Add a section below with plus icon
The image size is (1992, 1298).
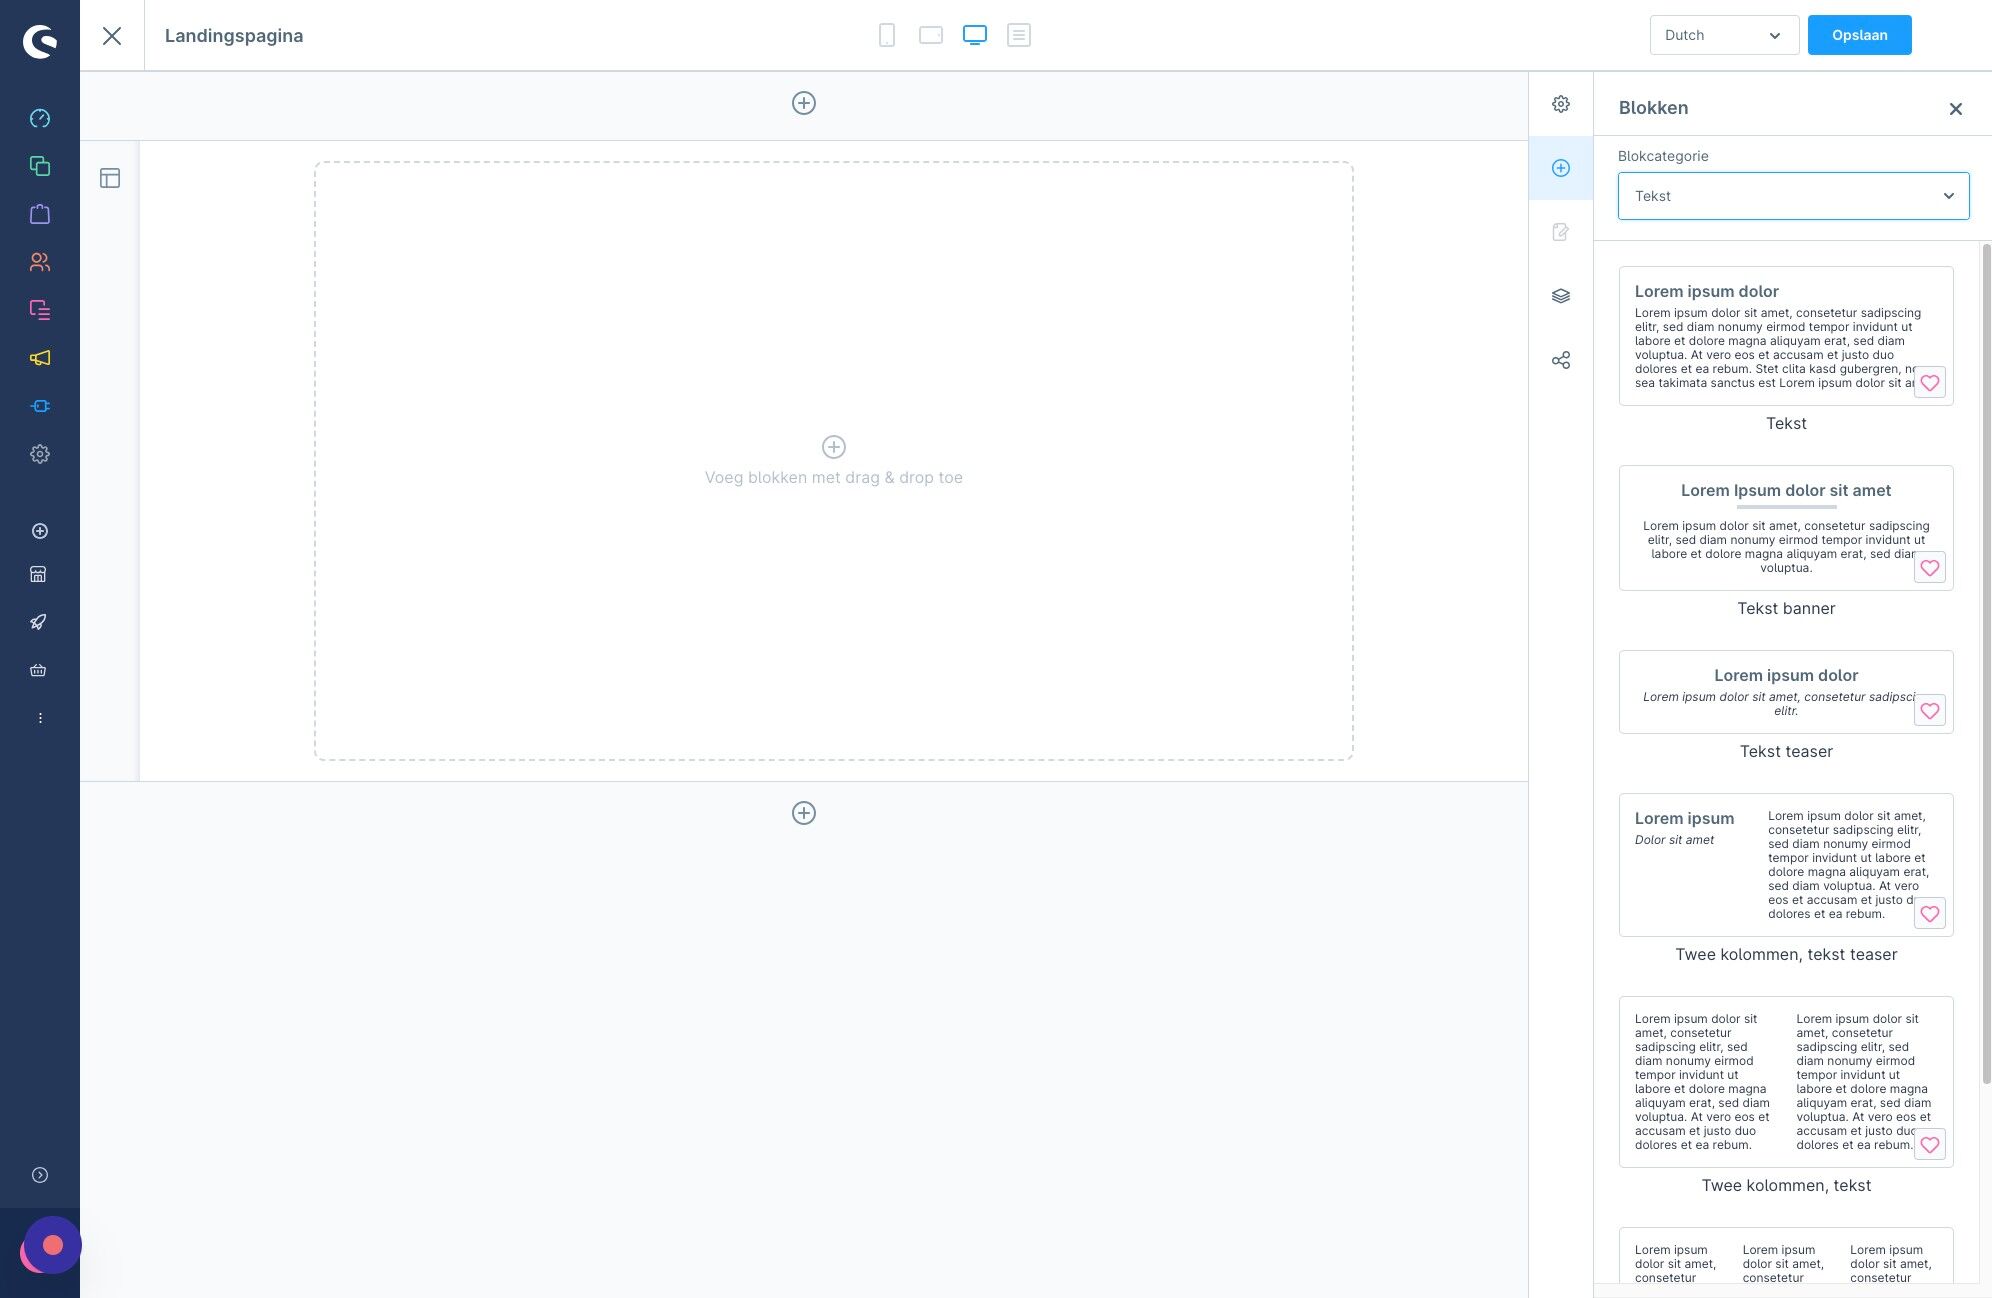pyautogui.click(x=804, y=813)
